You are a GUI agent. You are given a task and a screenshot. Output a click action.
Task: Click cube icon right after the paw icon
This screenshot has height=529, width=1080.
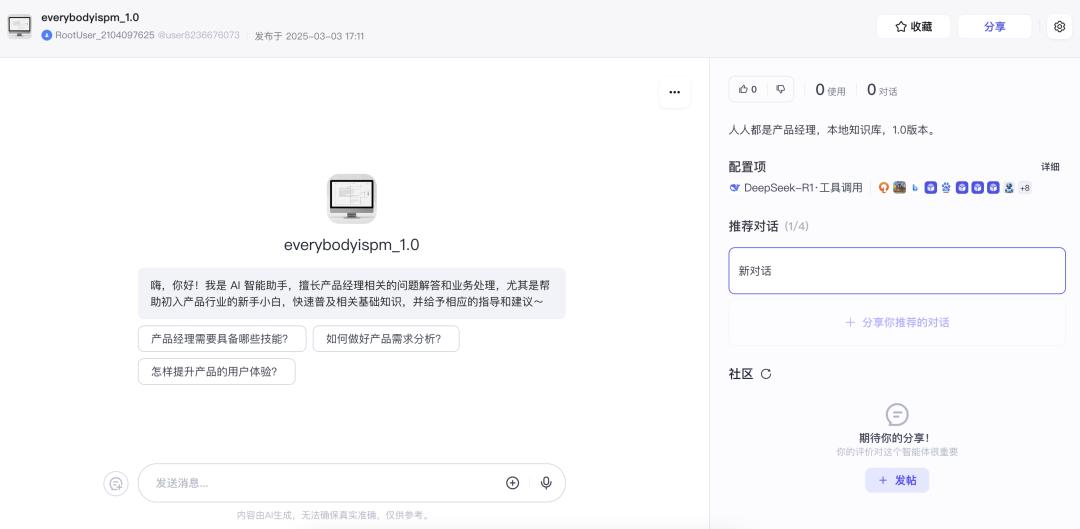point(962,187)
